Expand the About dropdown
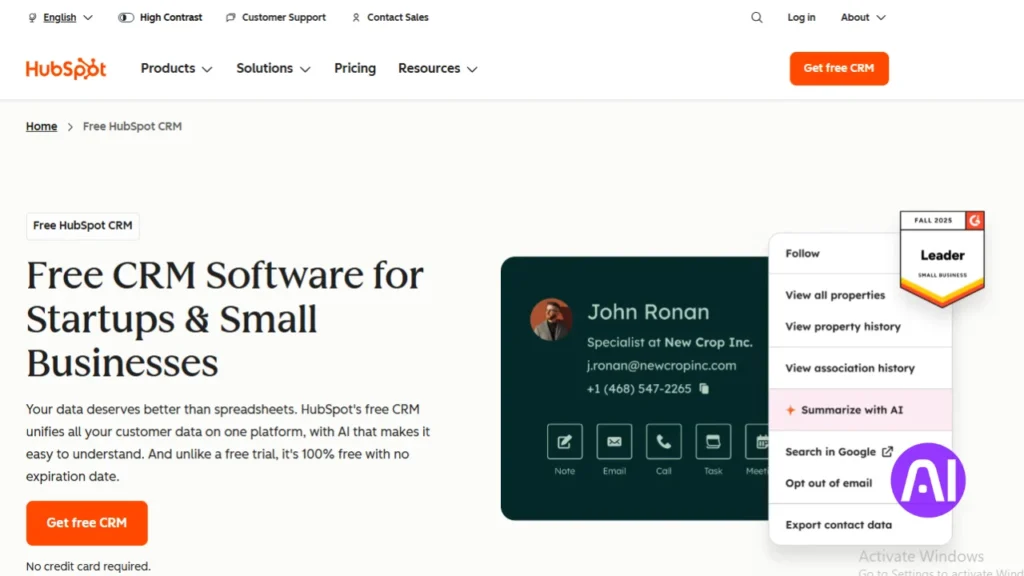This screenshot has height=576, width=1024. pos(862,17)
